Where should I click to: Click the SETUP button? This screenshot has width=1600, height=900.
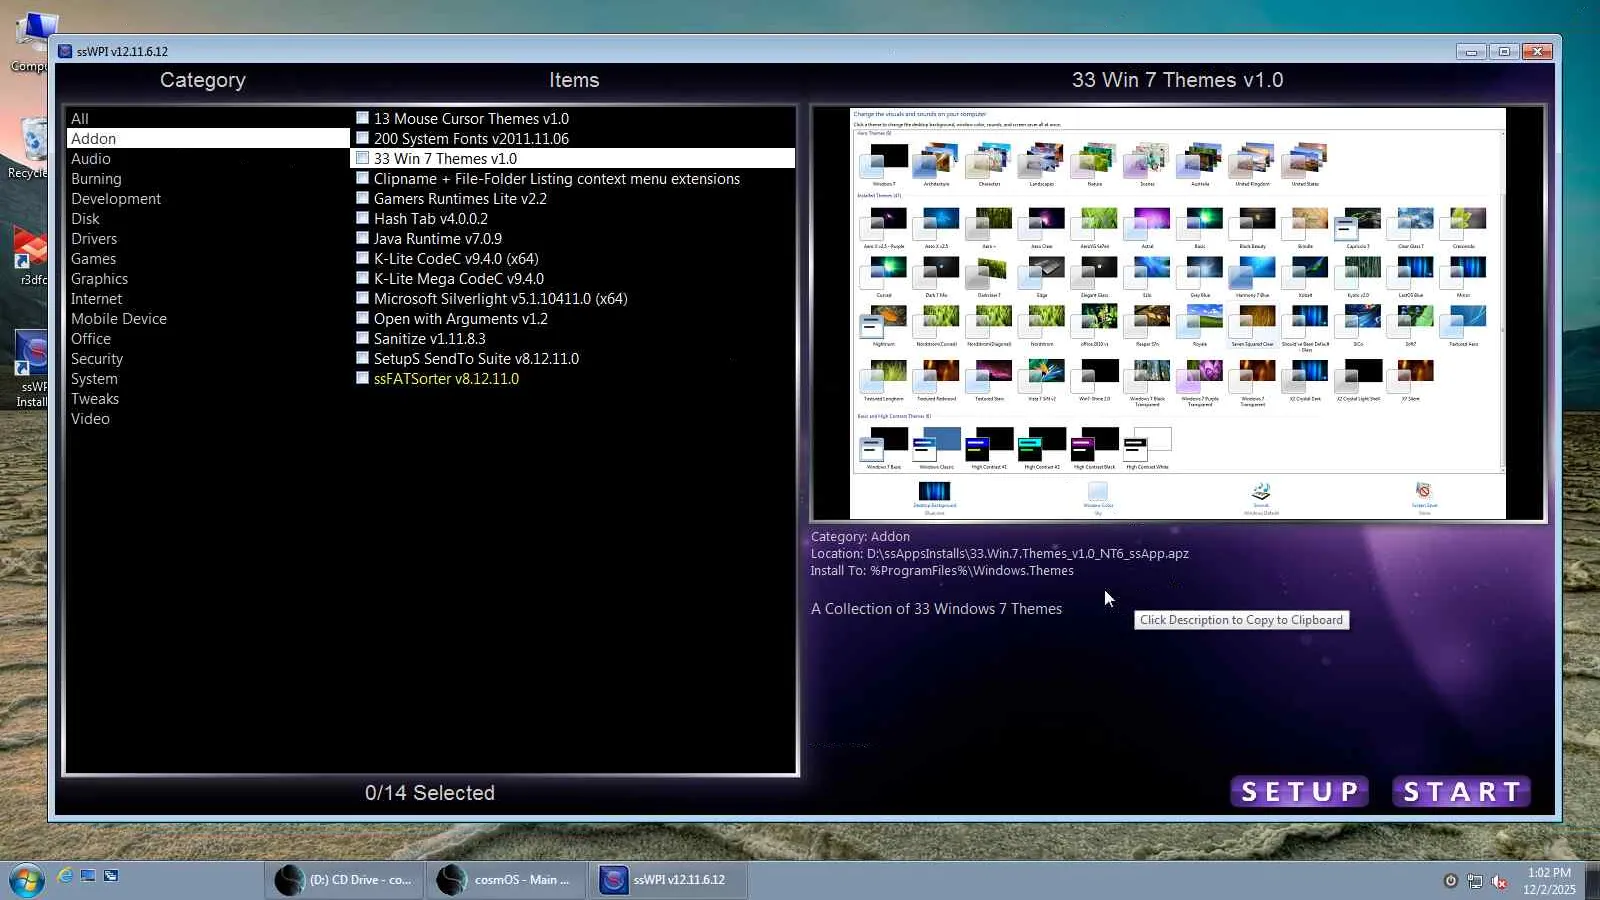1299,792
